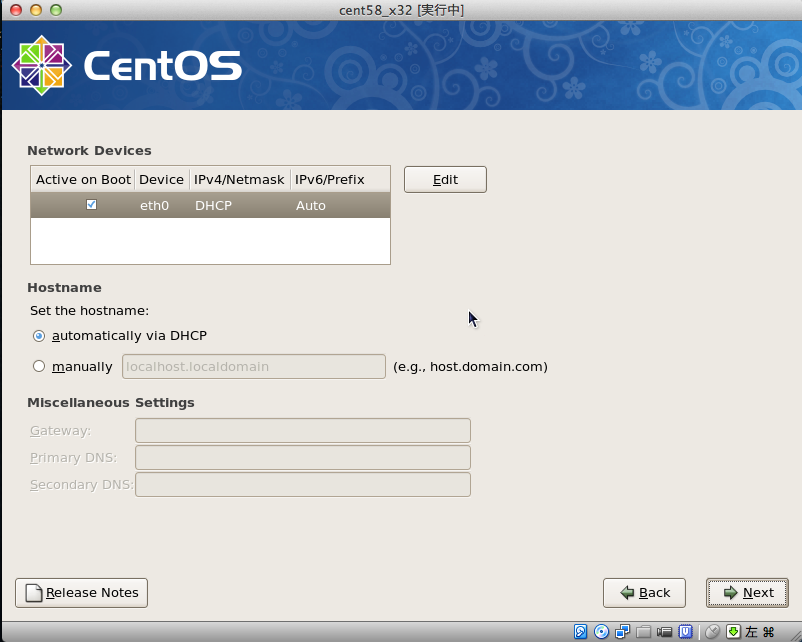Click the 'IPv4/Netmask' column header
Screen dimensions: 802x642
click(239, 180)
